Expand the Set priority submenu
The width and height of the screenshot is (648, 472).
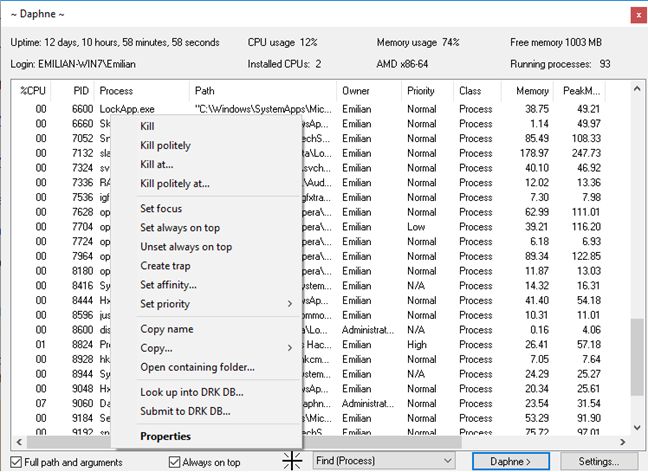[x=217, y=304]
